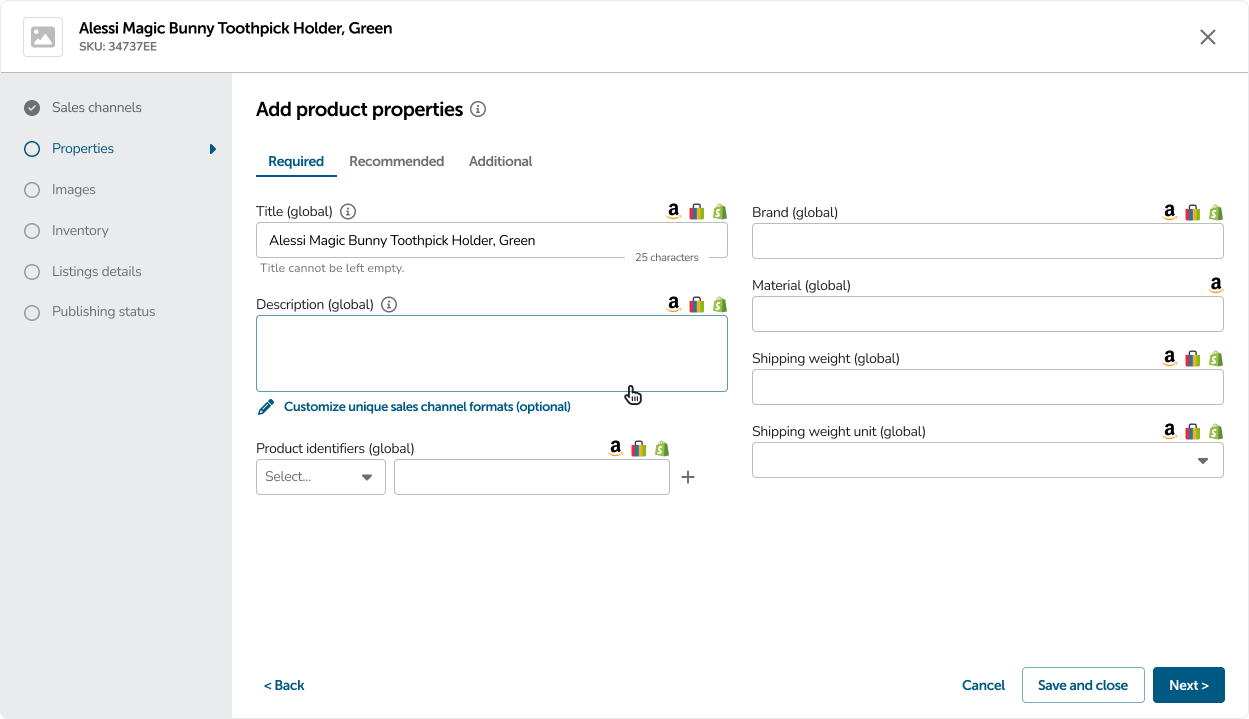The height and width of the screenshot is (719, 1249).
Task: Expand the Shipping weight unit dropdown
Action: pyautogui.click(x=987, y=460)
